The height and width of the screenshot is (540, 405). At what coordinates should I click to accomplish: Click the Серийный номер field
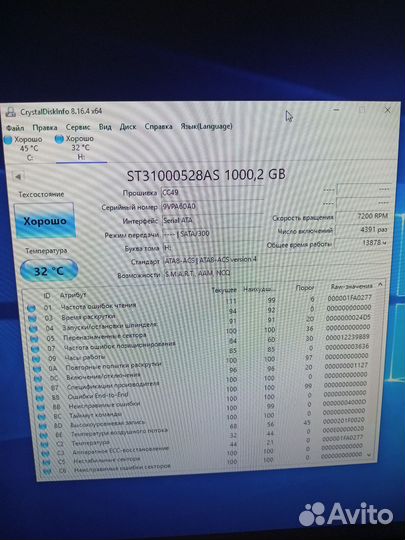pos(212,206)
